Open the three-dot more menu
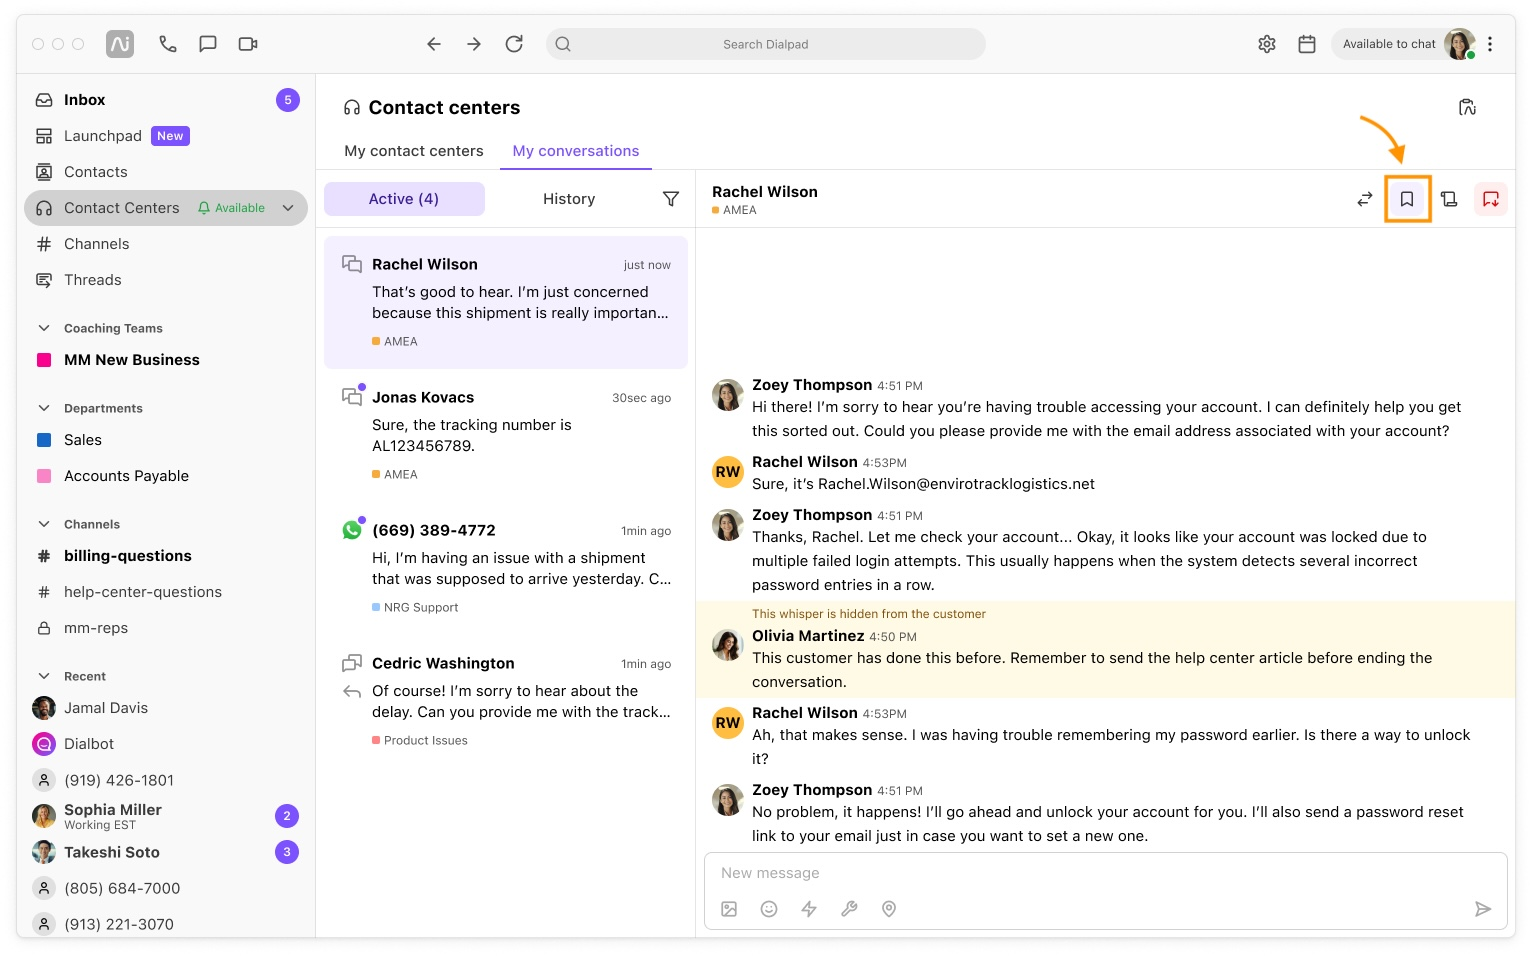 [x=1490, y=44]
